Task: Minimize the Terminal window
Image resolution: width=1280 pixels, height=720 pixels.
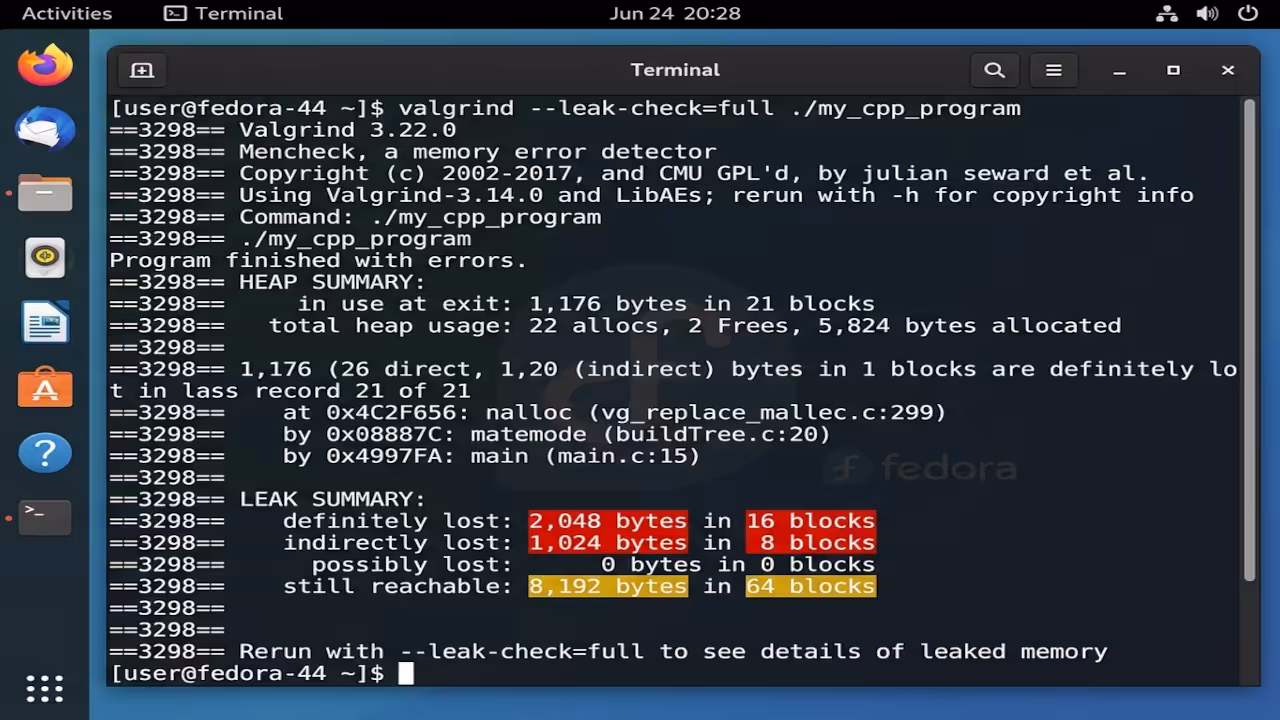Action: 1120,70
